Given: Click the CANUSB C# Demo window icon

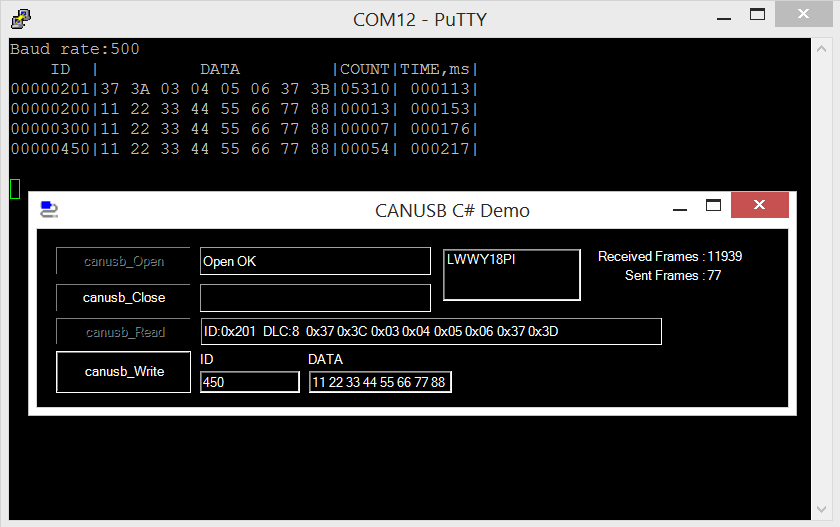Looking at the screenshot, I should 49,209.
